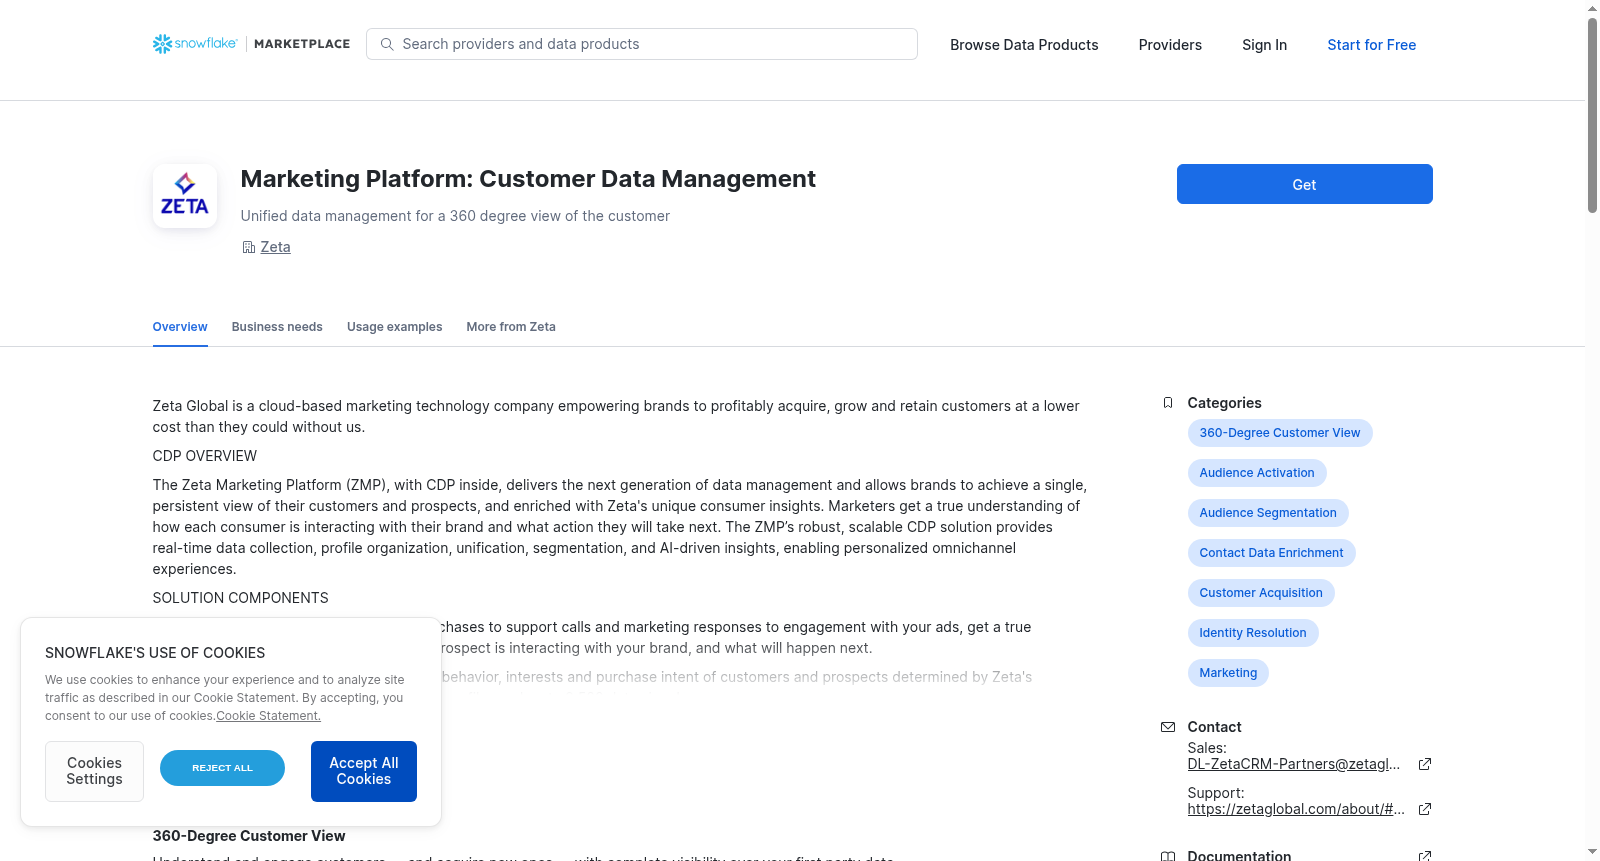Open Cookies Settings
Viewport: 1600px width, 861px height.
pyautogui.click(x=94, y=771)
